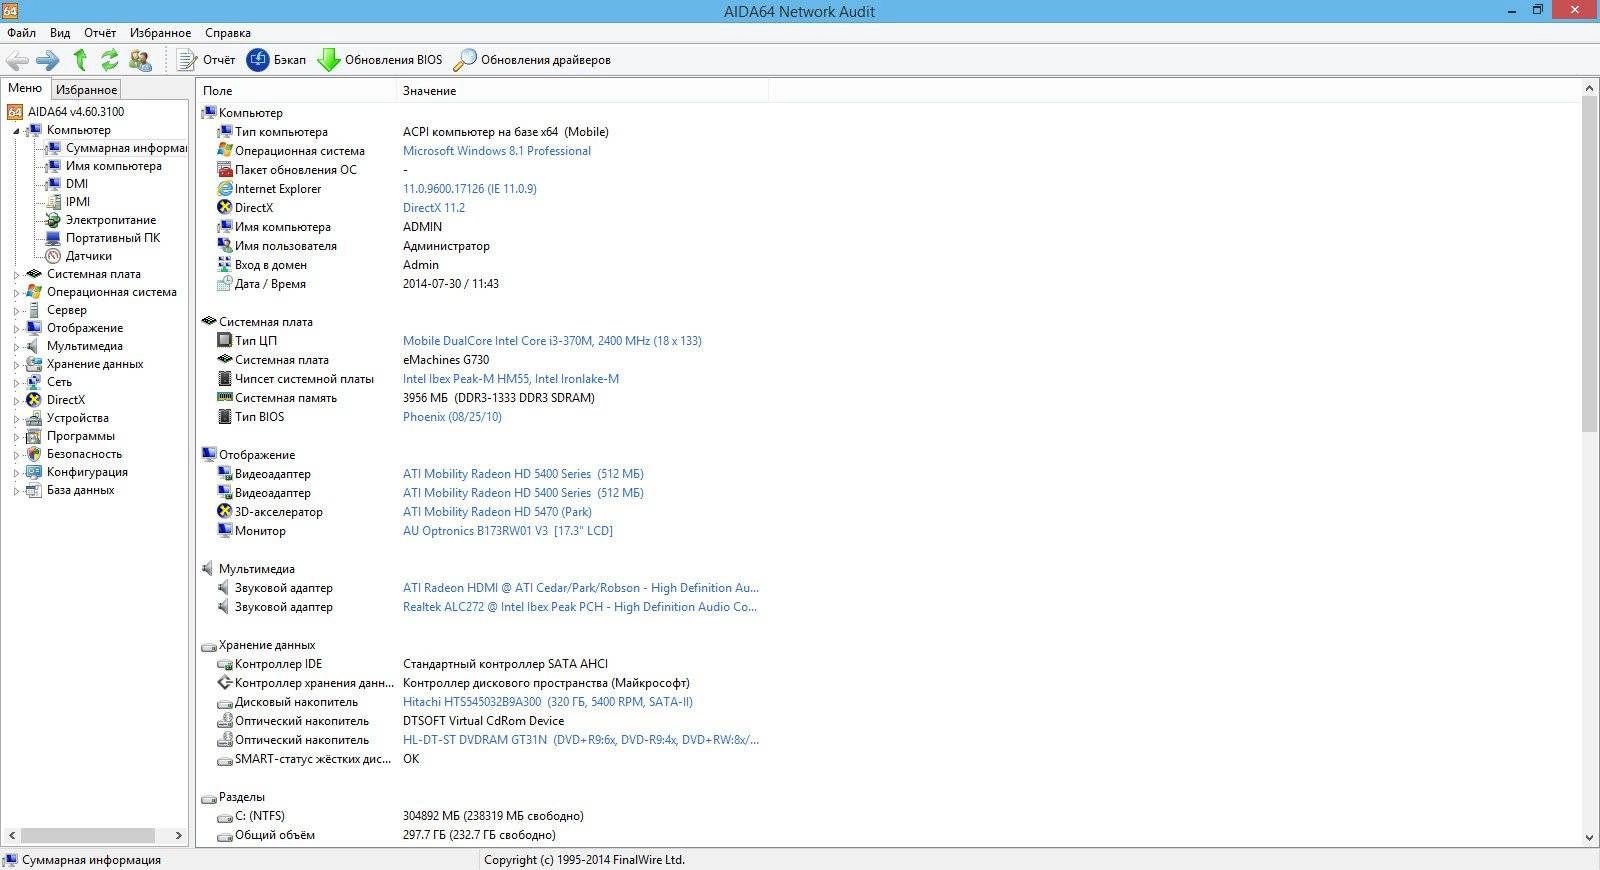Expand the Программы tree node

(16, 437)
